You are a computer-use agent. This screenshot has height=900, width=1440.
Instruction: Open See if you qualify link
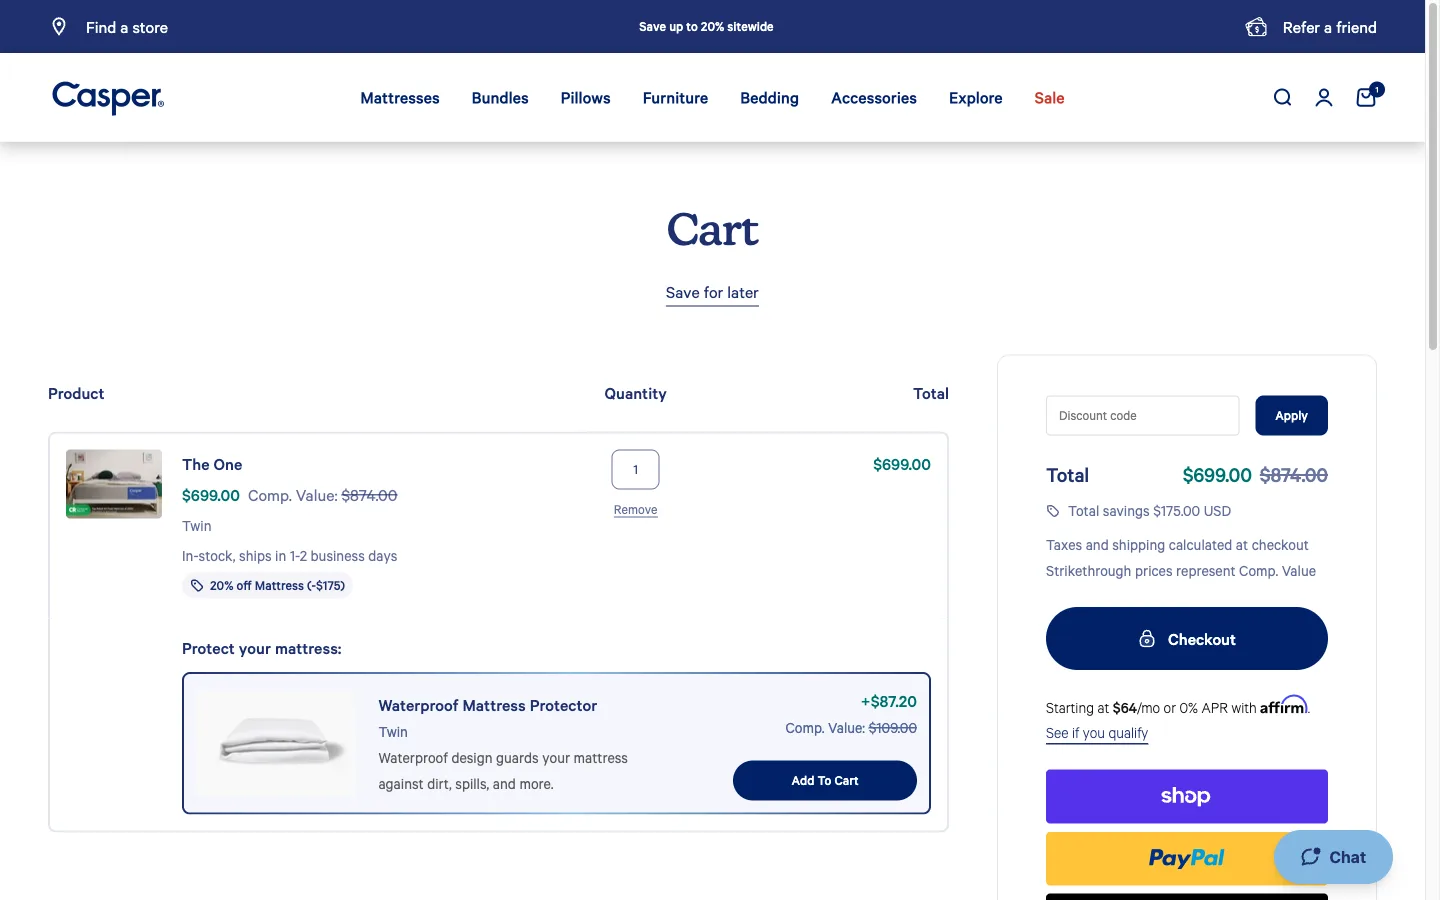(1097, 733)
